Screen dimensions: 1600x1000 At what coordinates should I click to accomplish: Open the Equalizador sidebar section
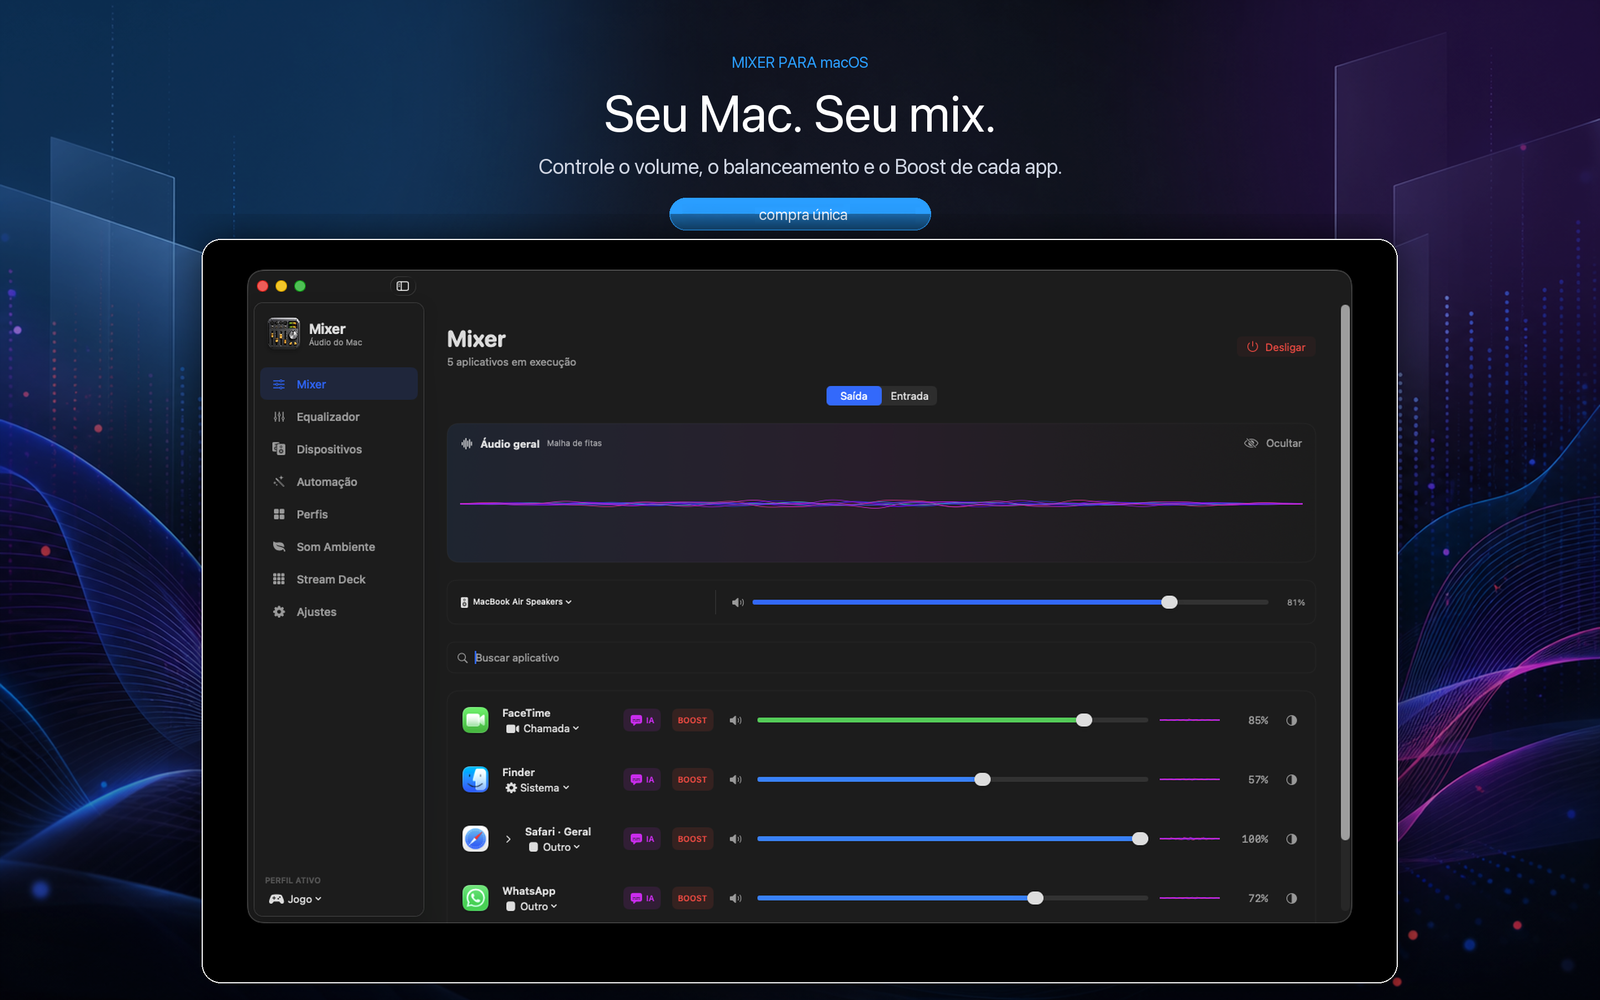point(339,417)
